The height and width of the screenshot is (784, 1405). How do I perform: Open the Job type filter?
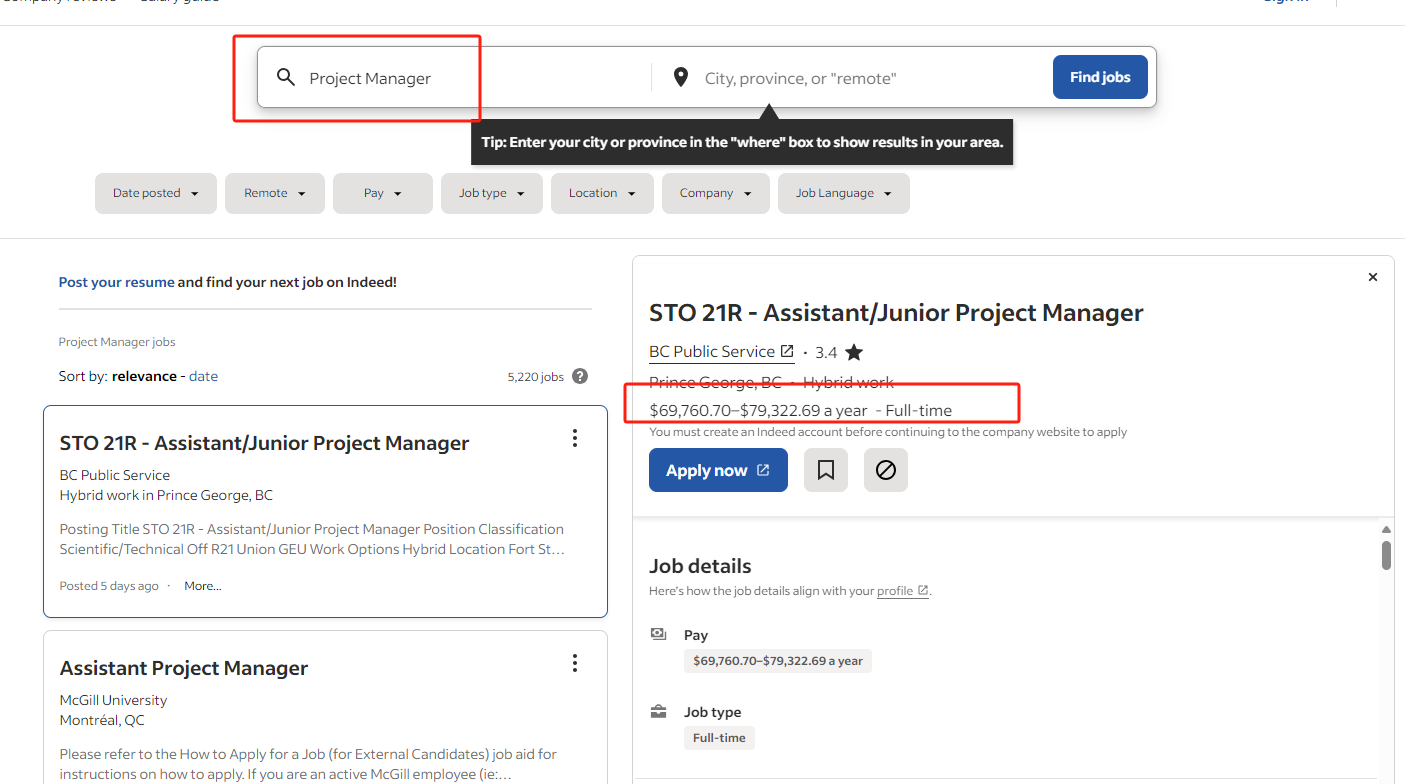point(492,193)
